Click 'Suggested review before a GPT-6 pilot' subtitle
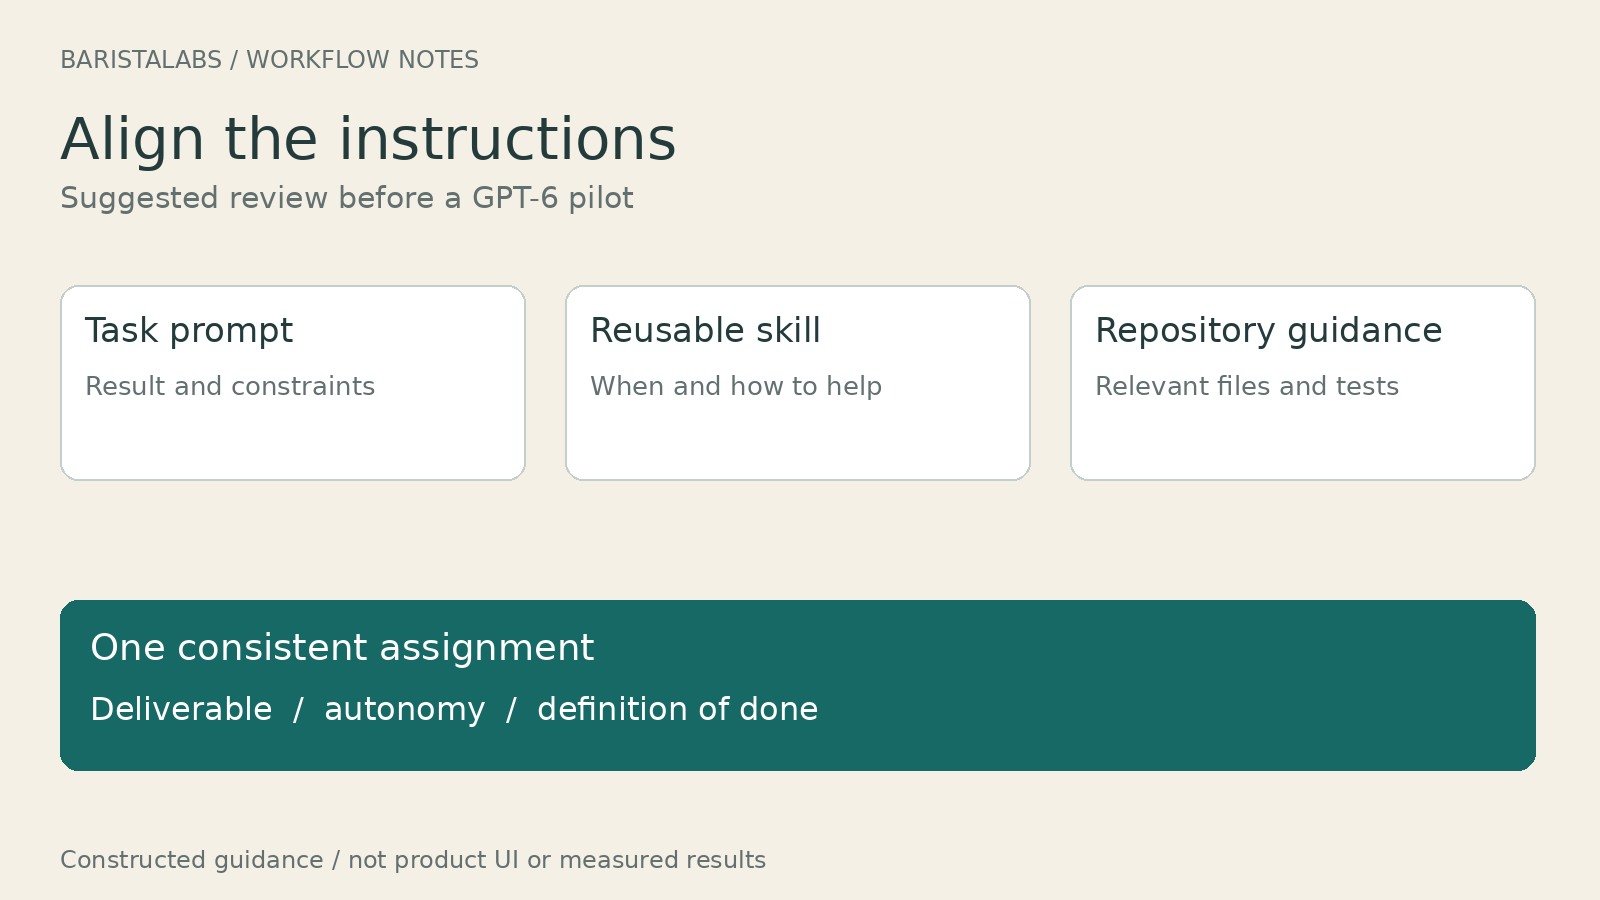The width and height of the screenshot is (1600, 900). pyautogui.click(x=346, y=198)
